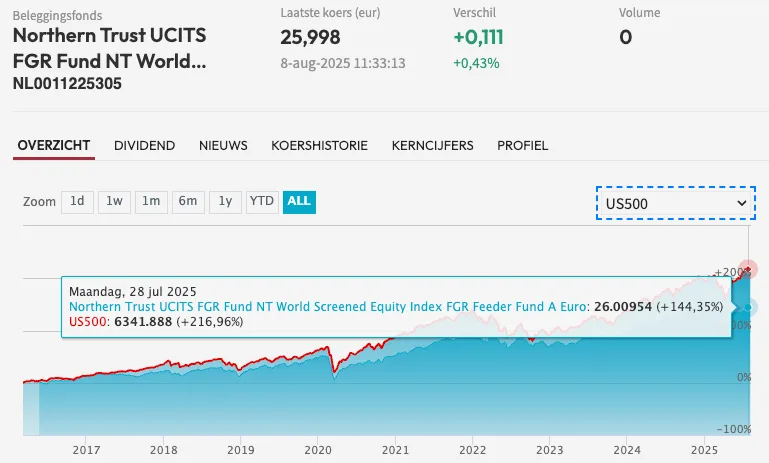This screenshot has height=463, width=769.
Task: Set chart zoom to 6m
Action: (188, 202)
